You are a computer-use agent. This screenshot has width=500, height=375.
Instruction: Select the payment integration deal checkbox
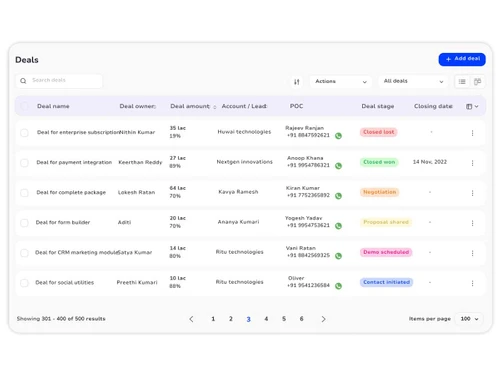pyautogui.click(x=24, y=163)
